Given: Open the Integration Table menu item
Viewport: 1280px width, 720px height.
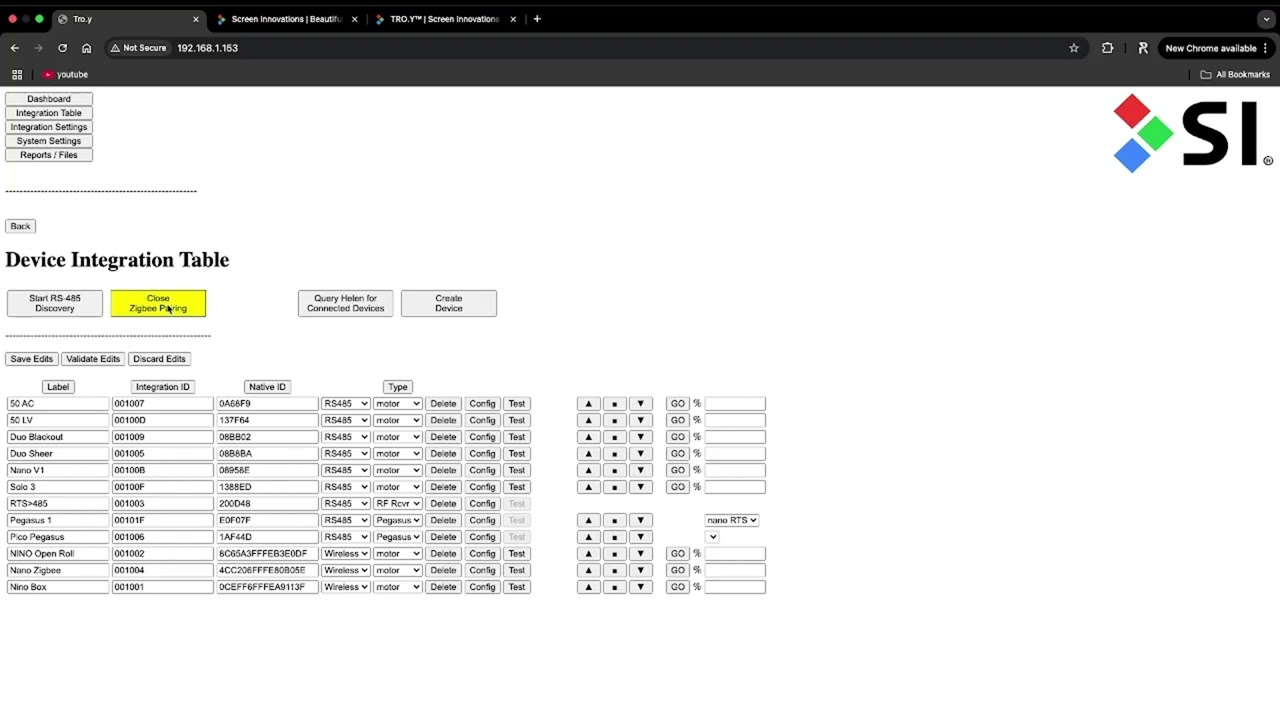Looking at the screenshot, I should click(49, 113).
